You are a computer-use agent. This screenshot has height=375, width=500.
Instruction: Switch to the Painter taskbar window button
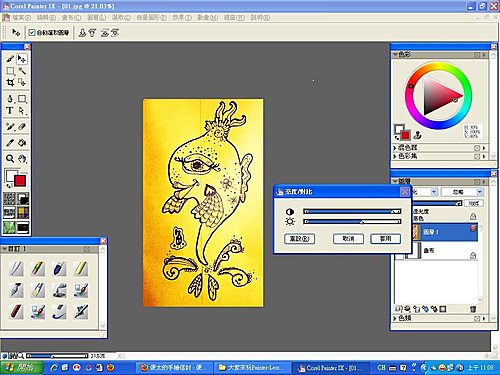331,368
